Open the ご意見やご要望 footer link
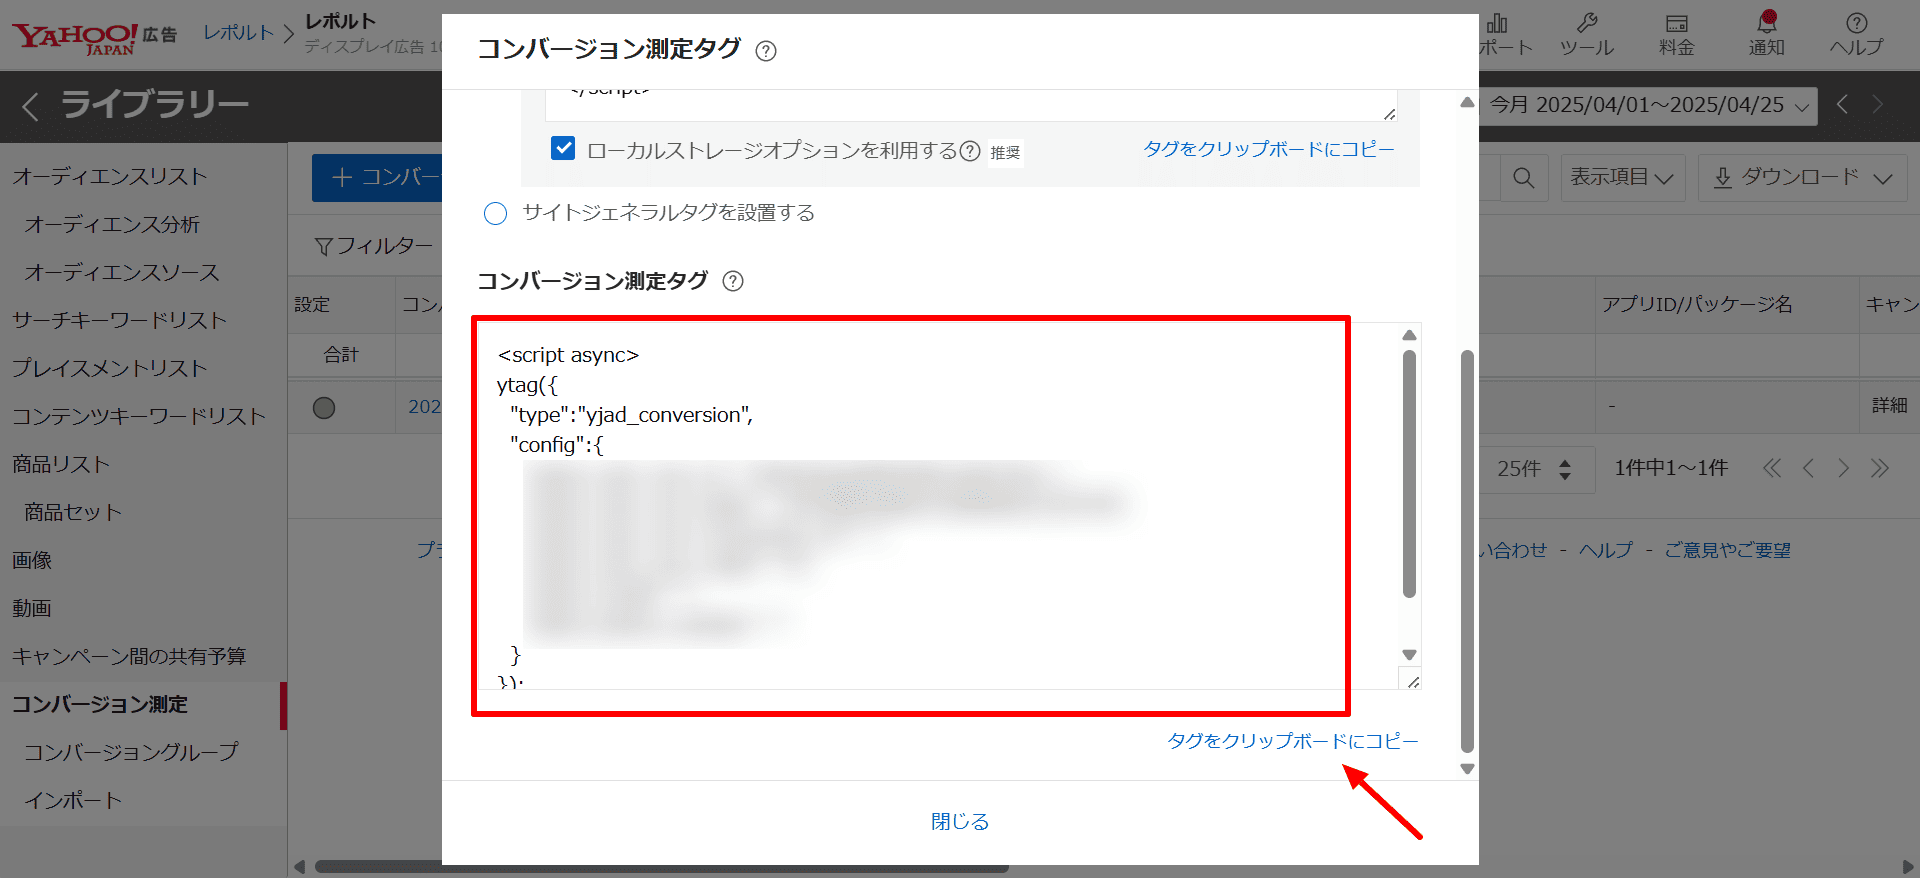This screenshot has height=878, width=1920. (x=1727, y=550)
